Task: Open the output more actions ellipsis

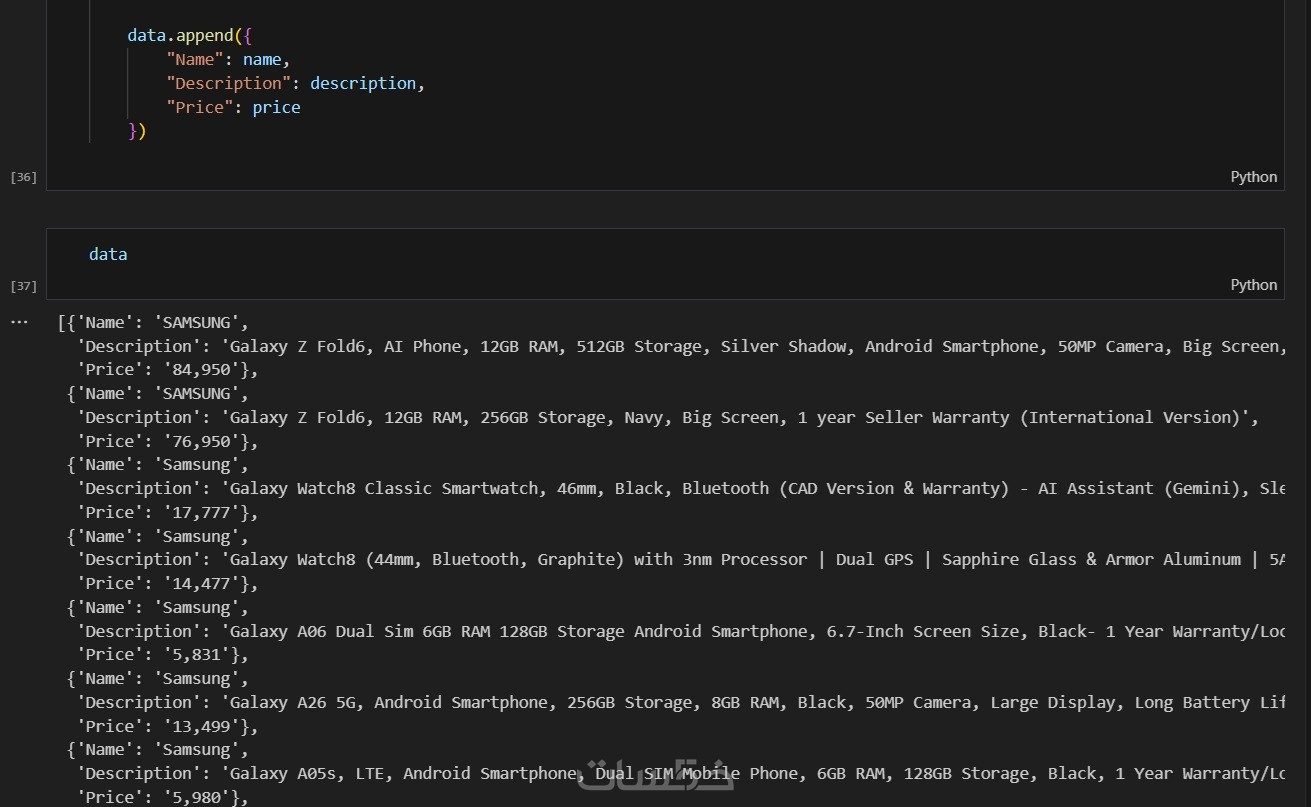Action: click(20, 322)
